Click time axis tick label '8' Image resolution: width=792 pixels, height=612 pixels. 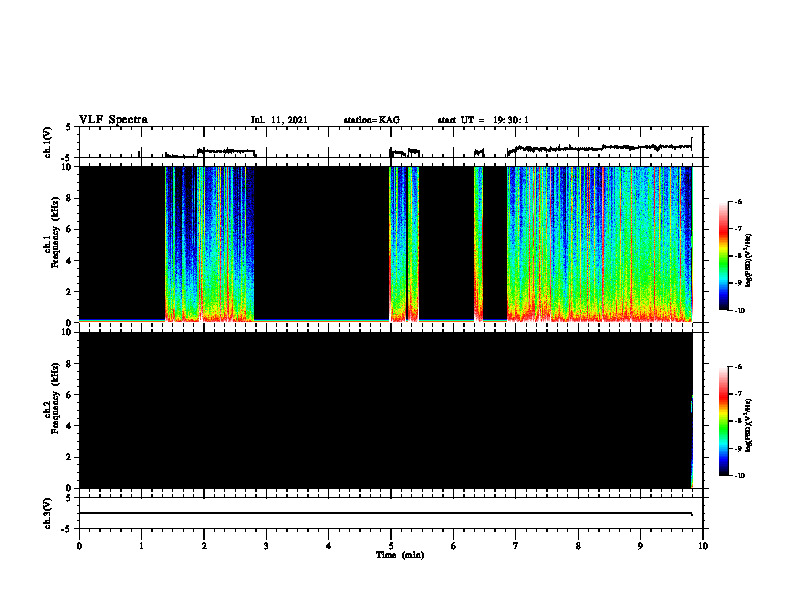tap(578, 546)
